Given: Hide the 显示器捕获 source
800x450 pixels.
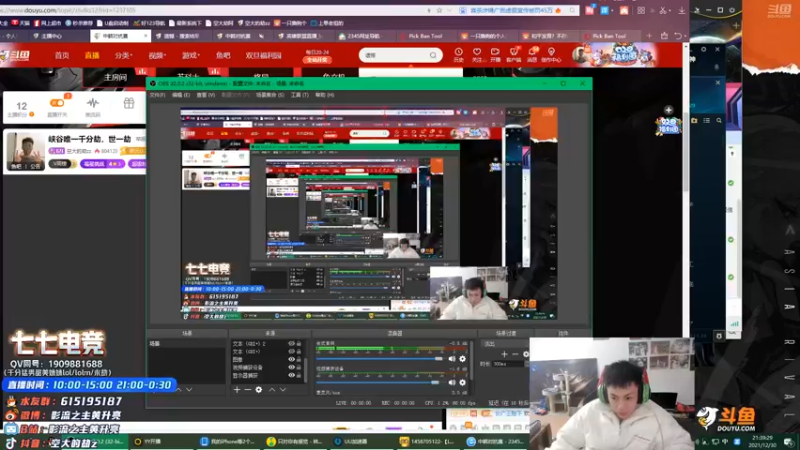Looking at the screenshot, I should coord(291,375).
